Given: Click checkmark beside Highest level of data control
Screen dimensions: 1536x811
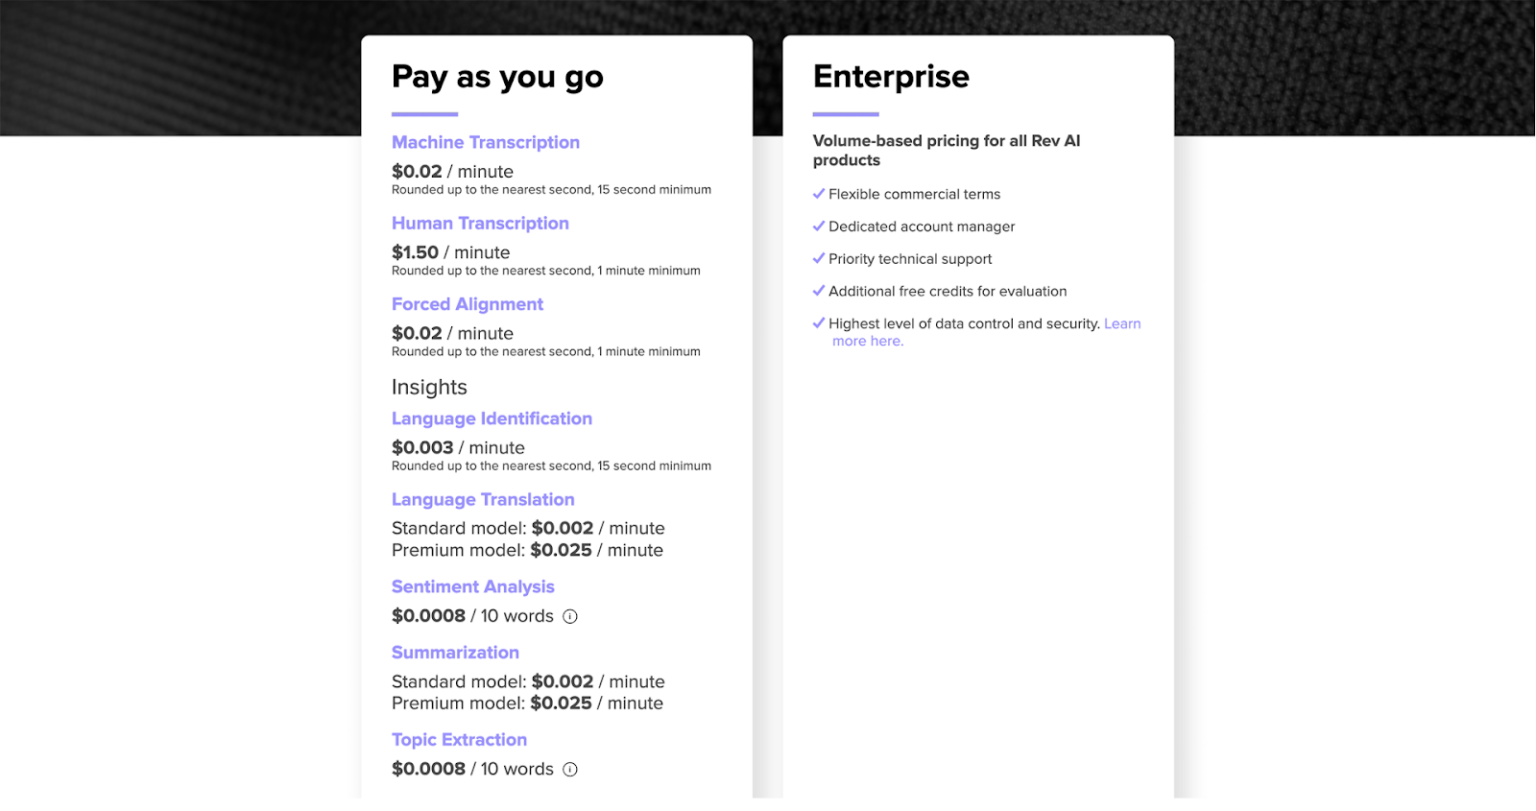Looking at the screenshot, I should coord(819,324).
